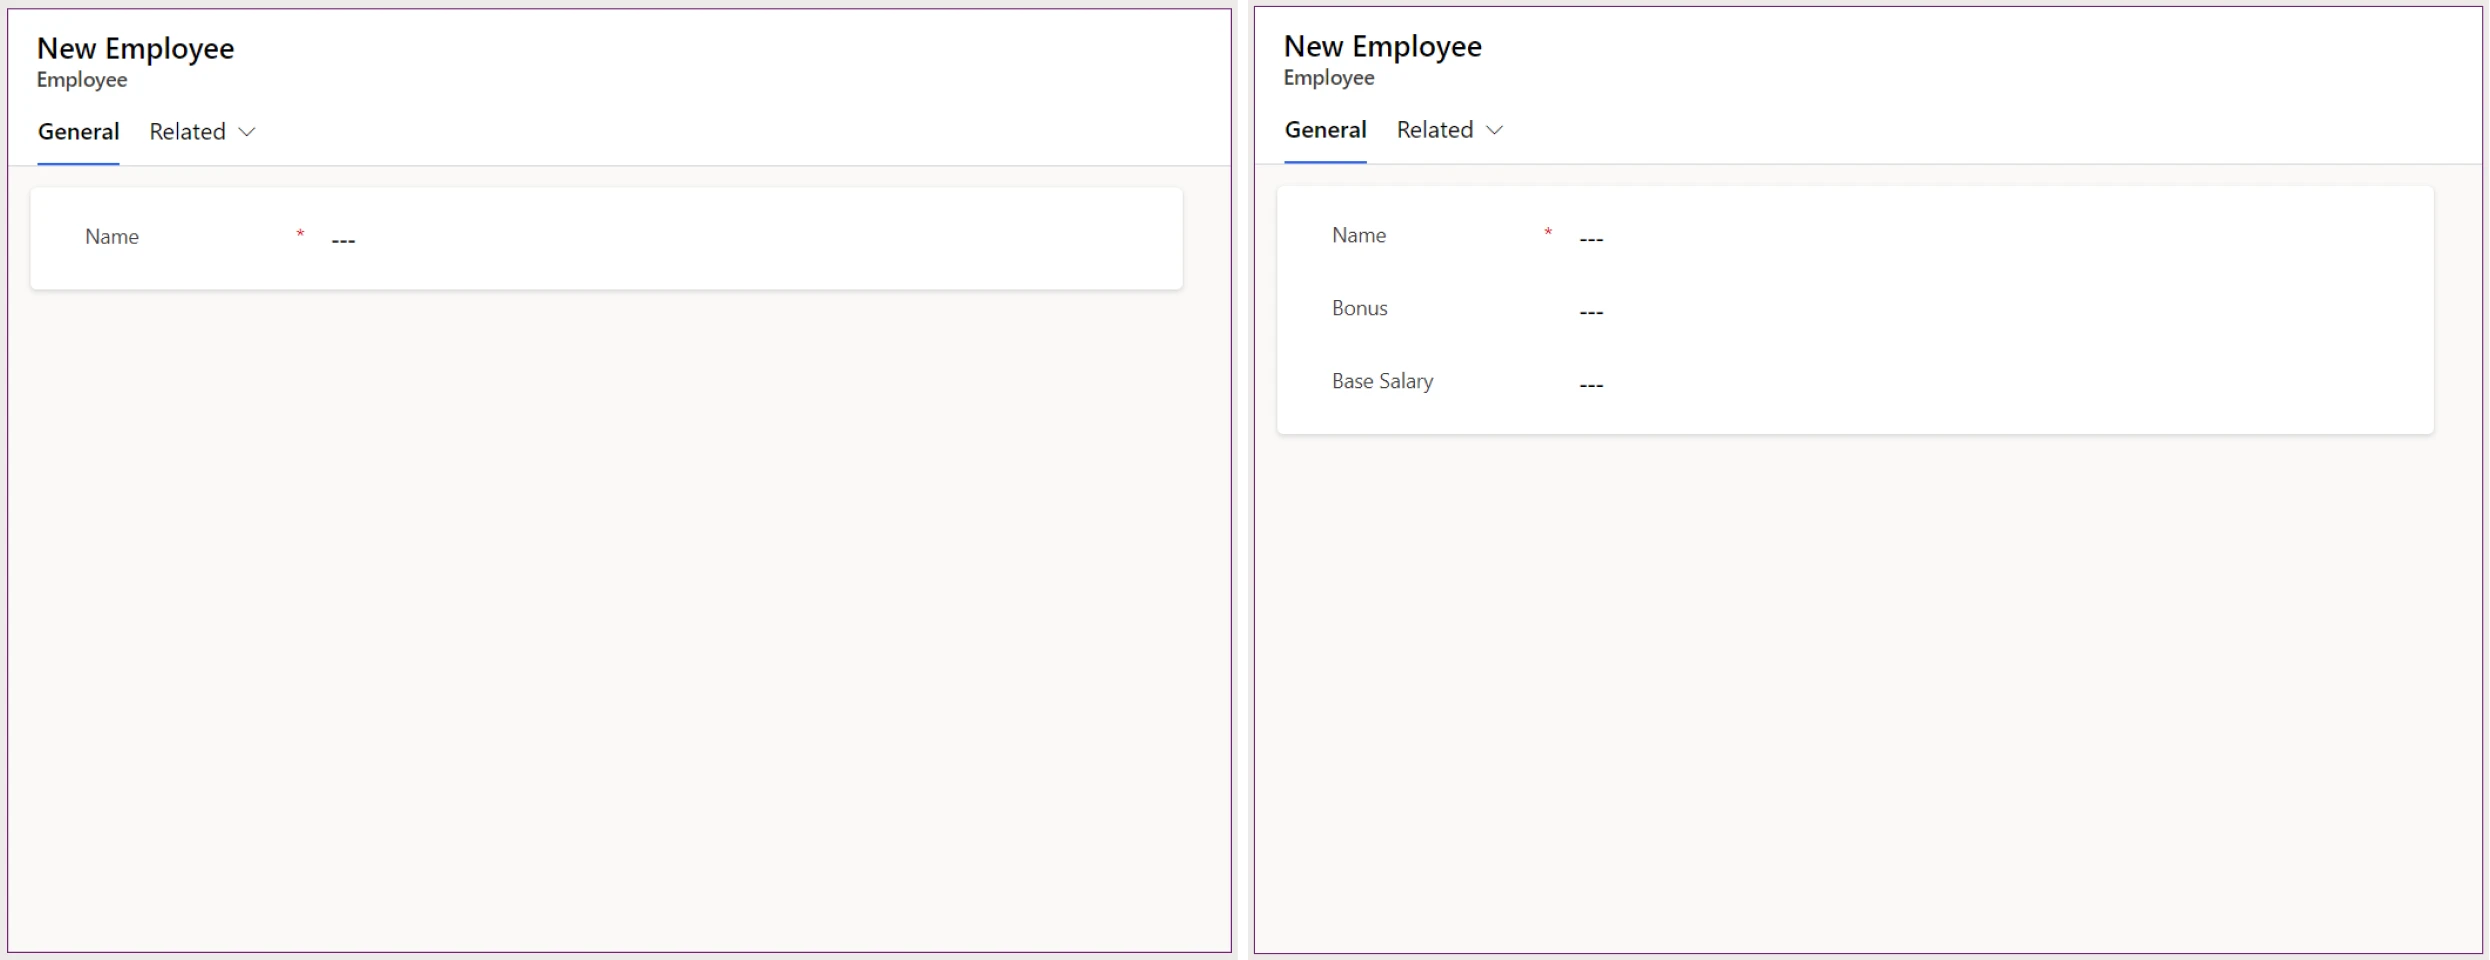Switch to the General tab on left form
2490x960 pixels.
point(78,131)
